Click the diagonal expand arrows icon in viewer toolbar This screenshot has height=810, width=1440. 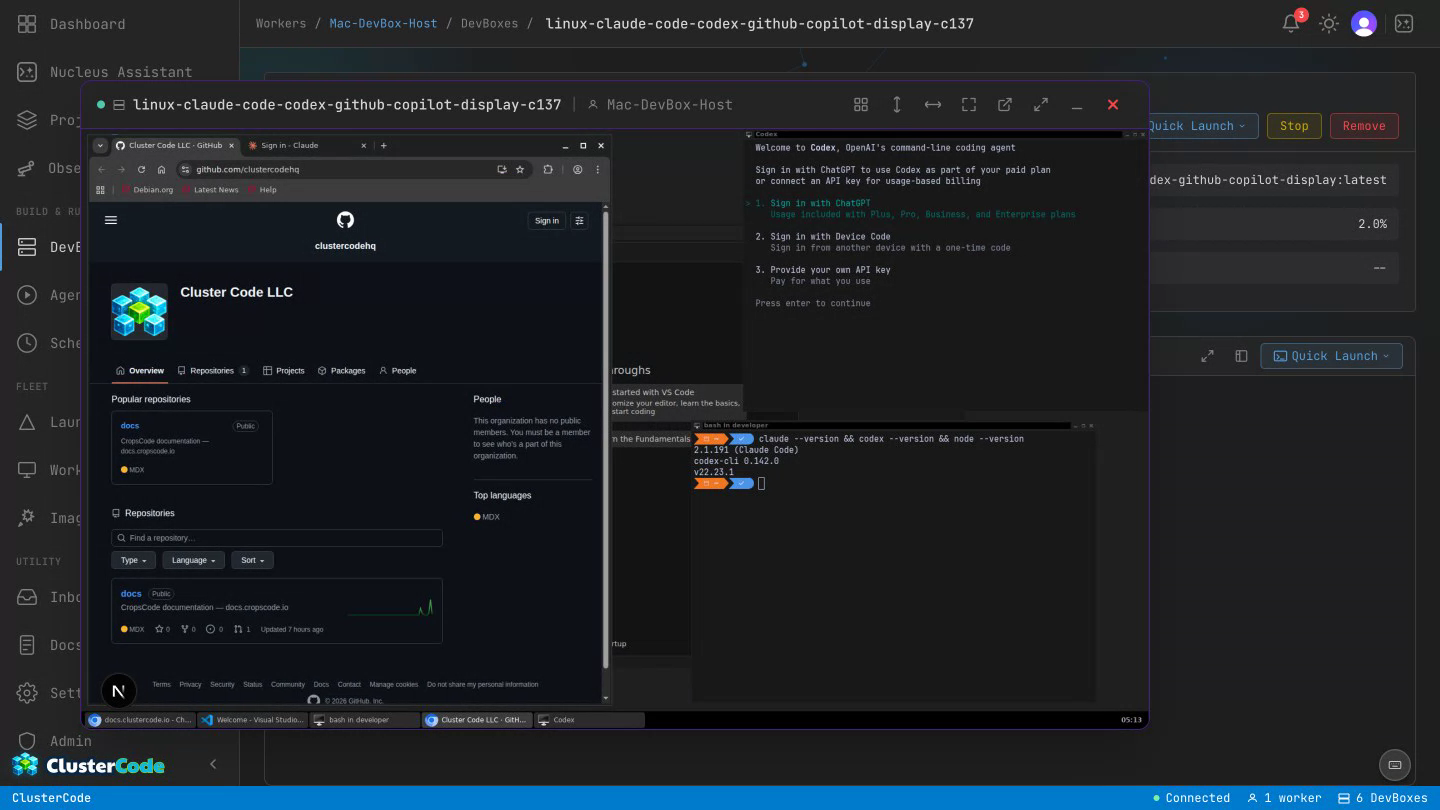(1041, 104)
